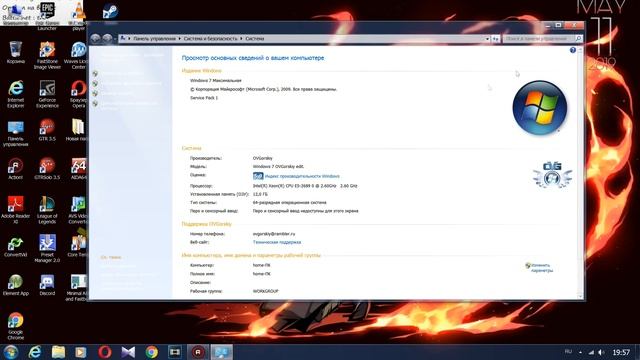Open Панель управления desktop icon
The height and width of the screenshot is (360, 640).
point(16,133)
